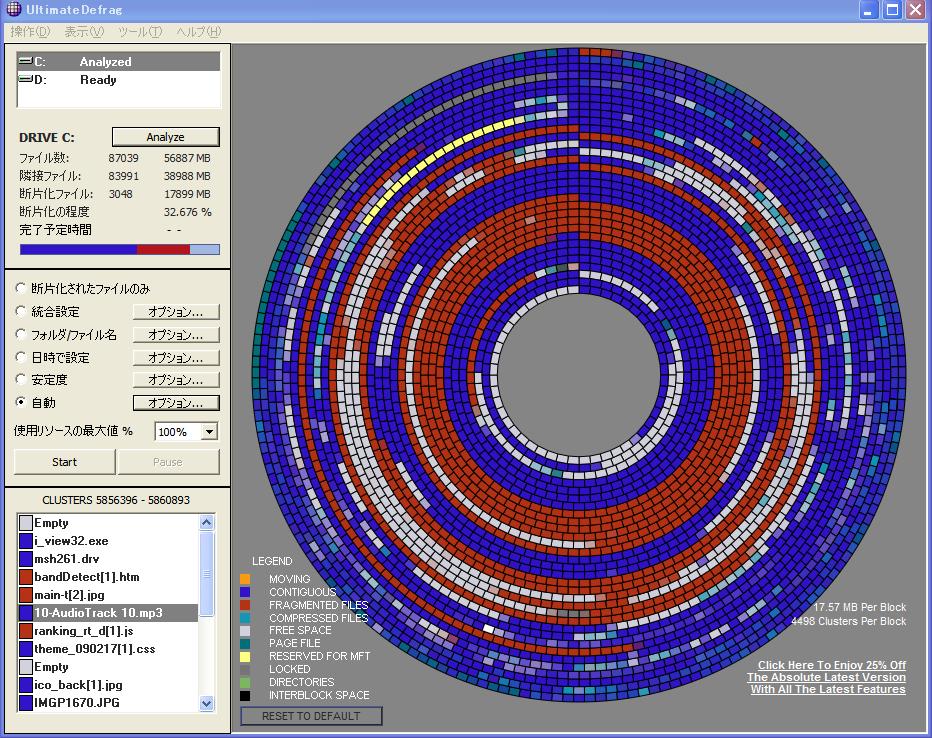The width and height of the screenshot is (932, 738).
Task: Click the Pause button
Action: [168, 462]
